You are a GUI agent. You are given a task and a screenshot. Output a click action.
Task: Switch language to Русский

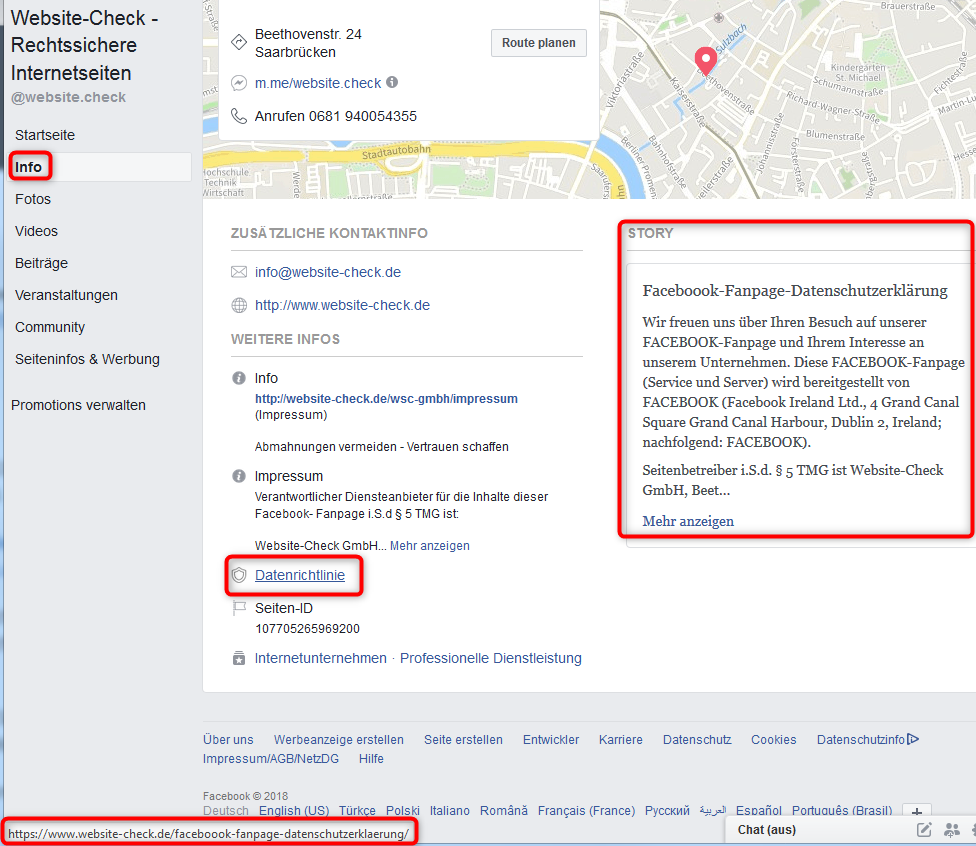(667, 811)
